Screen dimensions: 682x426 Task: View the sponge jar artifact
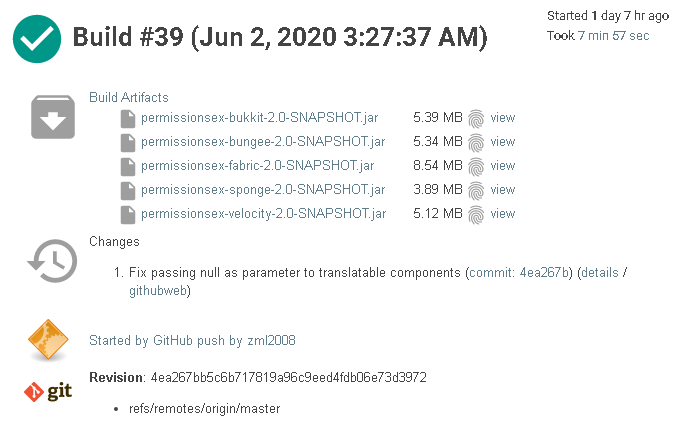[503, 190]
